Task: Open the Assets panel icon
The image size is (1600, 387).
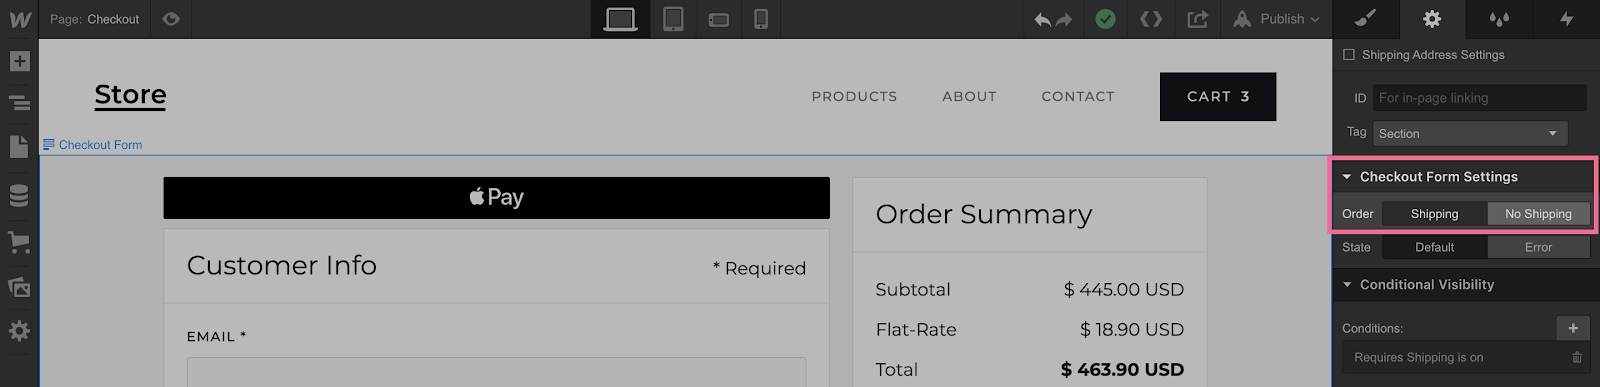Action: 19,287
